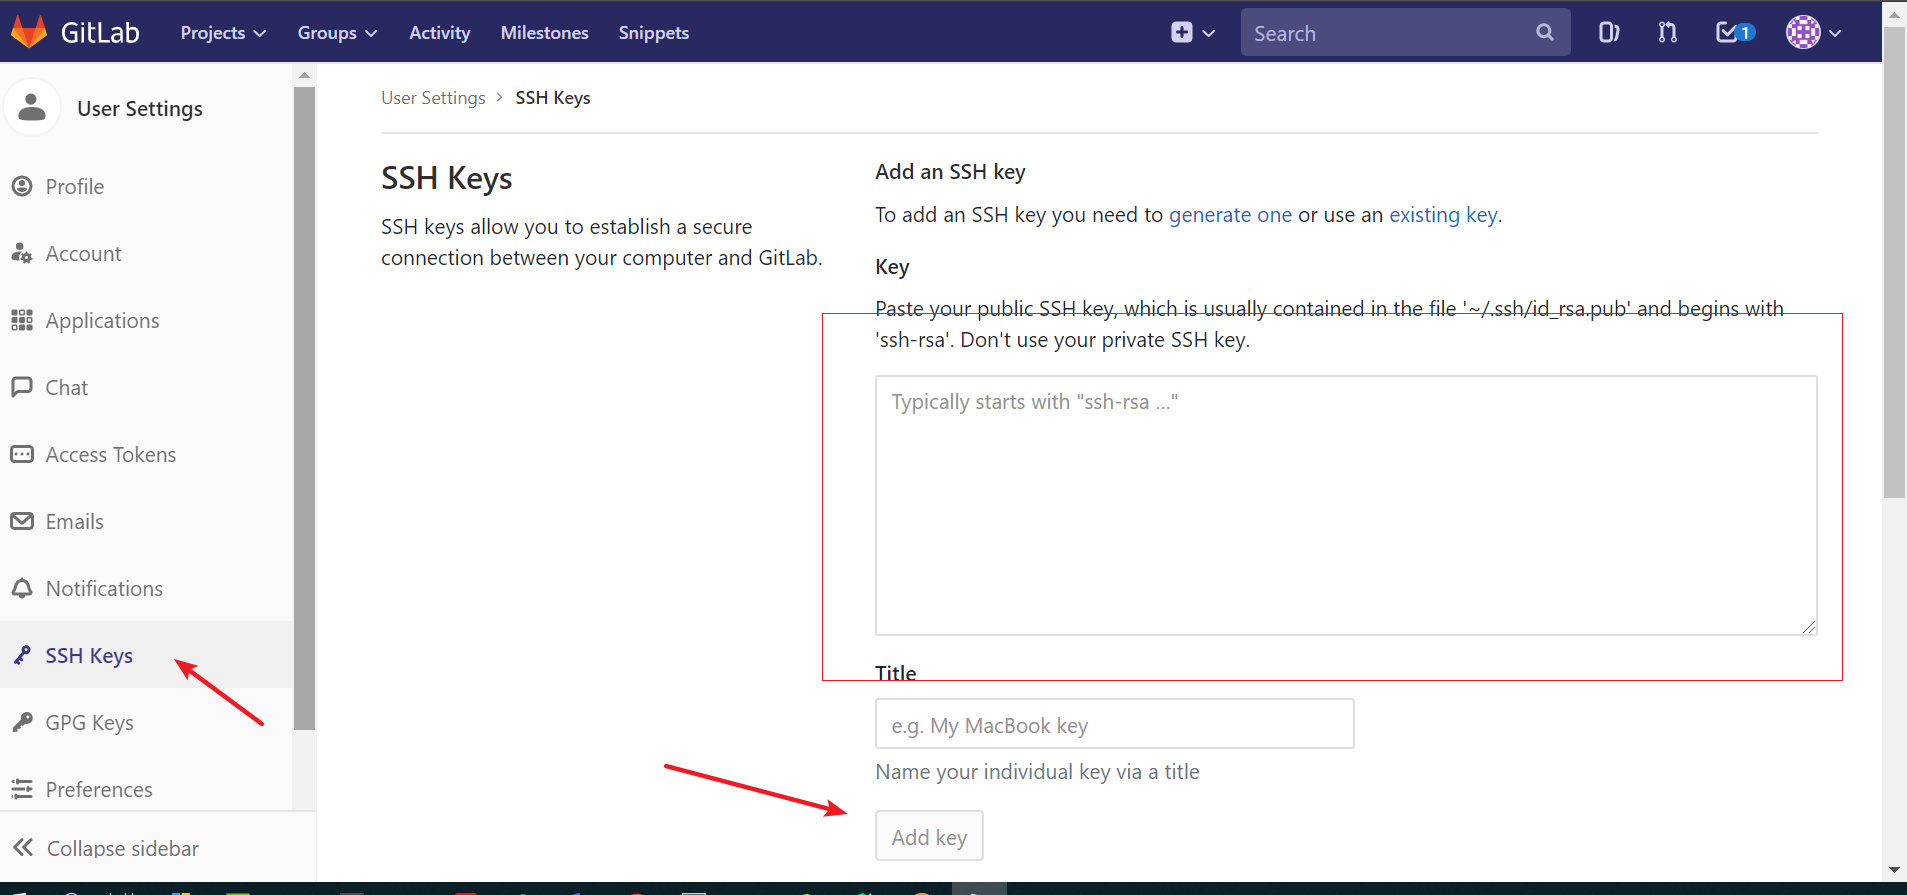Click the Add key button
Viewport: 1907px width, 895px height.
[929, 836]
